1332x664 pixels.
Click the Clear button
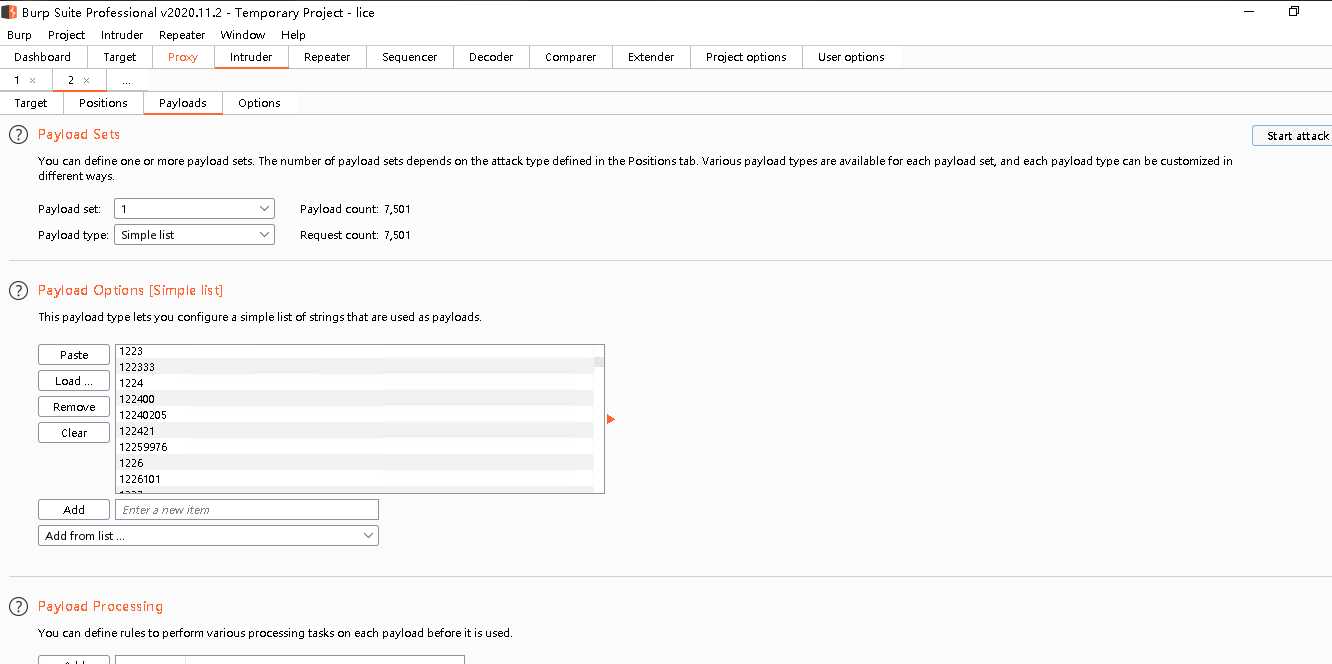pos(74,433)
